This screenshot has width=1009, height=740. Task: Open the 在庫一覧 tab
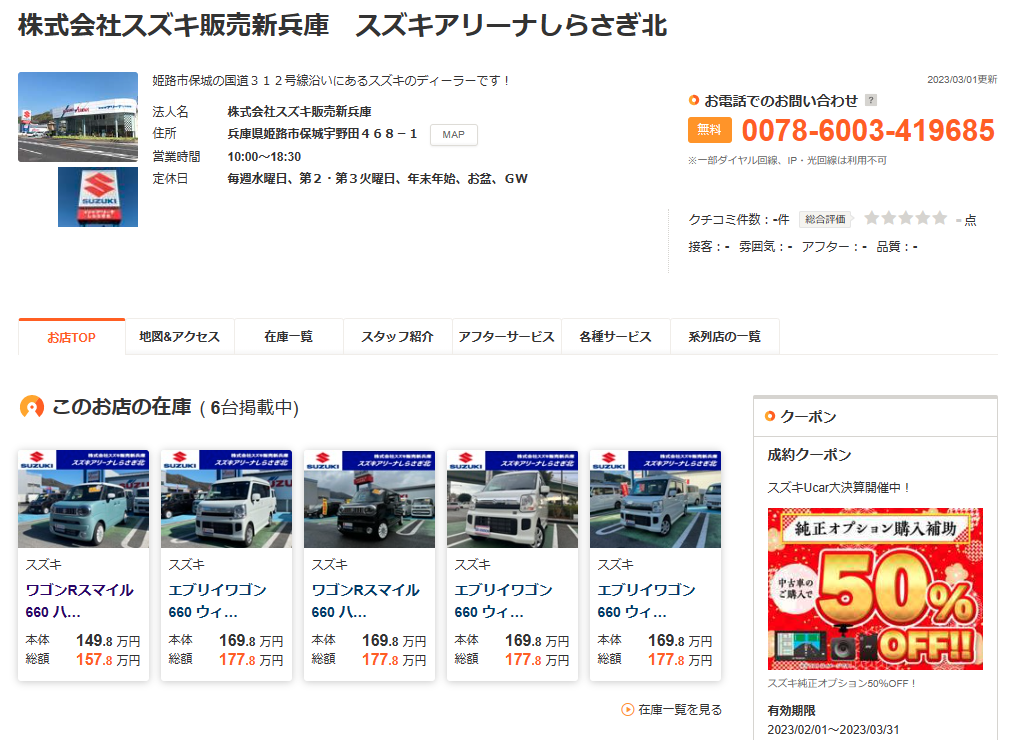coord(288,337)
